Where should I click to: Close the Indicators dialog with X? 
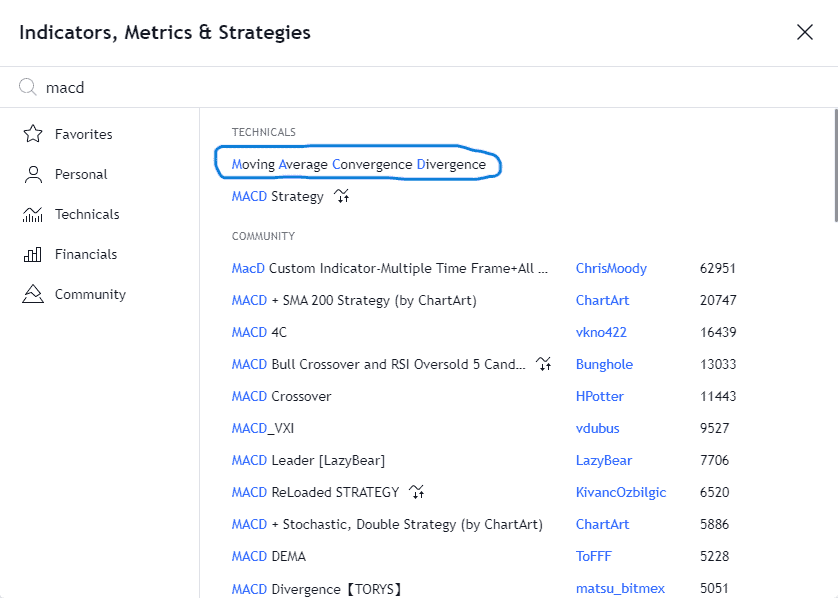click(804, 32)
